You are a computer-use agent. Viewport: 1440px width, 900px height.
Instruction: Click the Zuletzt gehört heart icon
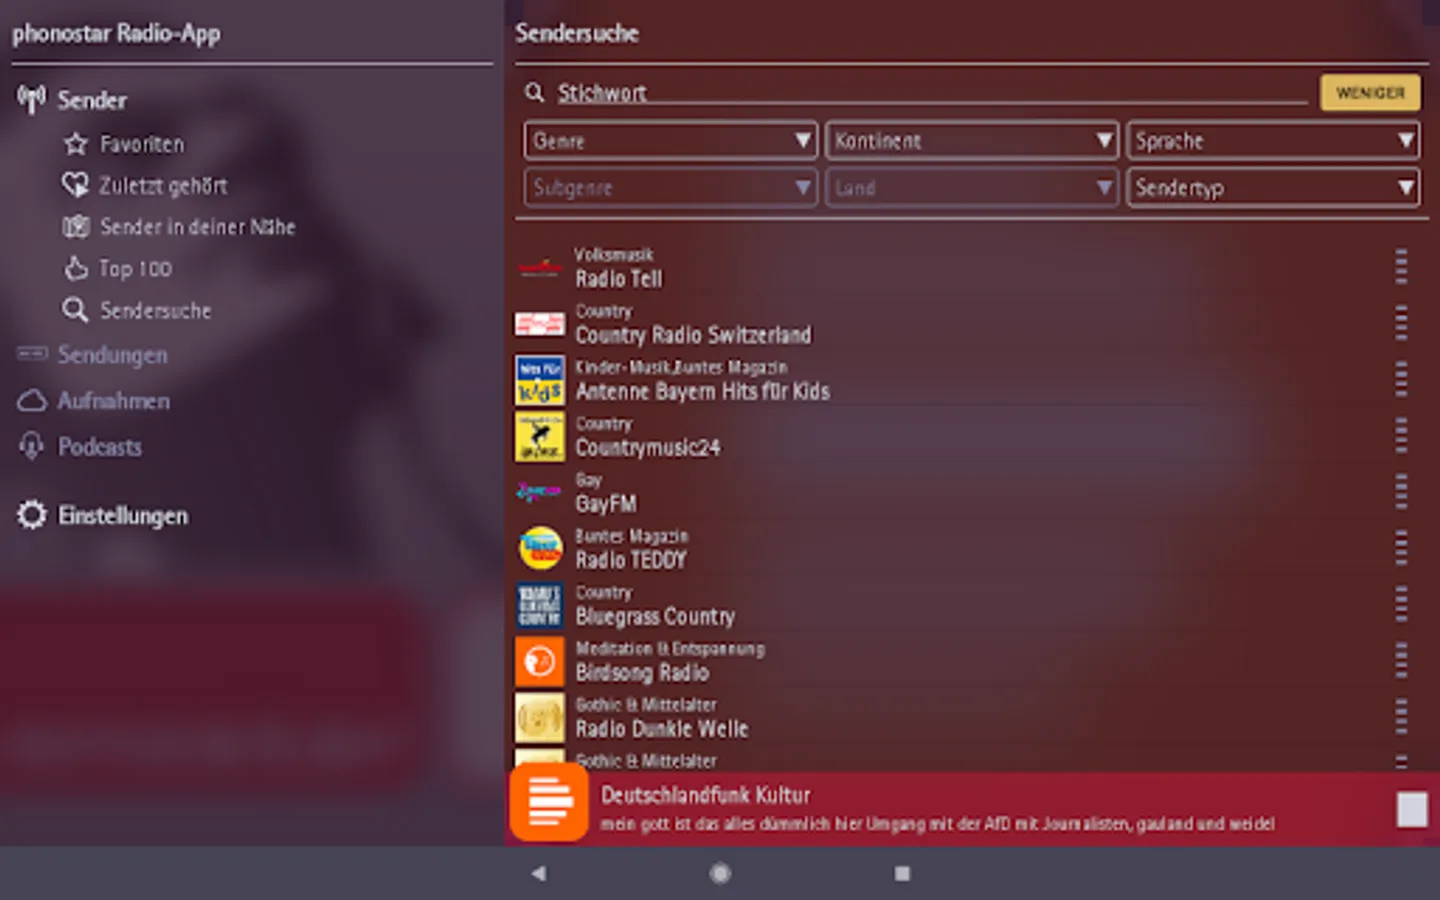tap(75, 185)
